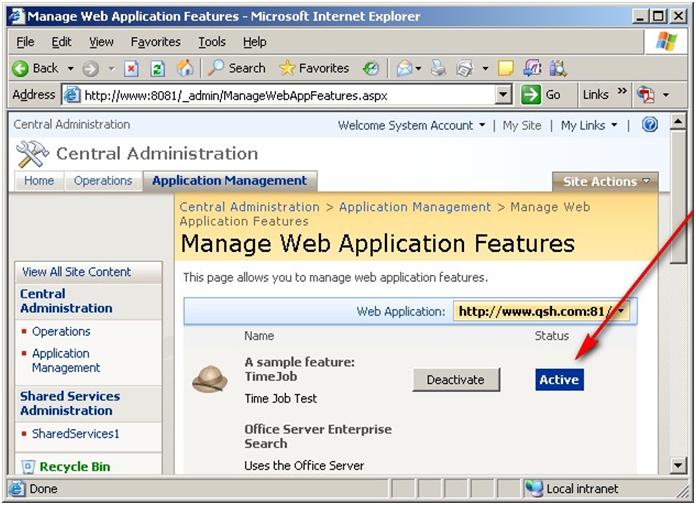Viewport: 696px width, 505px height.
Task: Click the binoculars toolbar icon
Action: (558, 68)
